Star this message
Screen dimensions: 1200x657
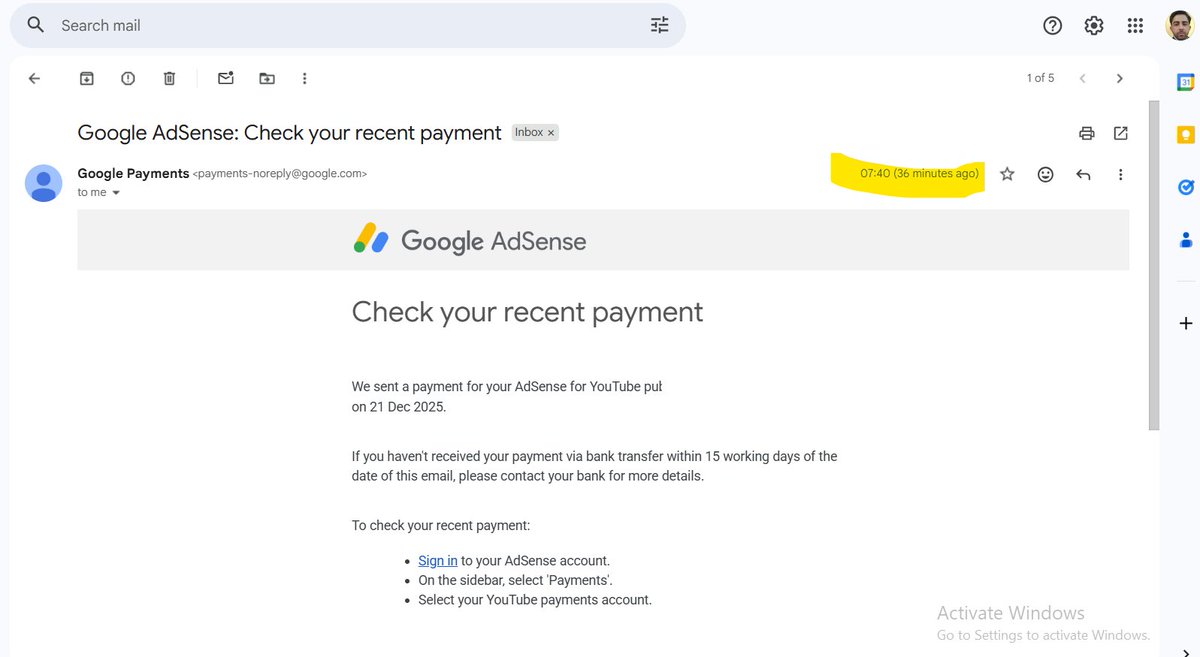click(x=1007, y=174)
